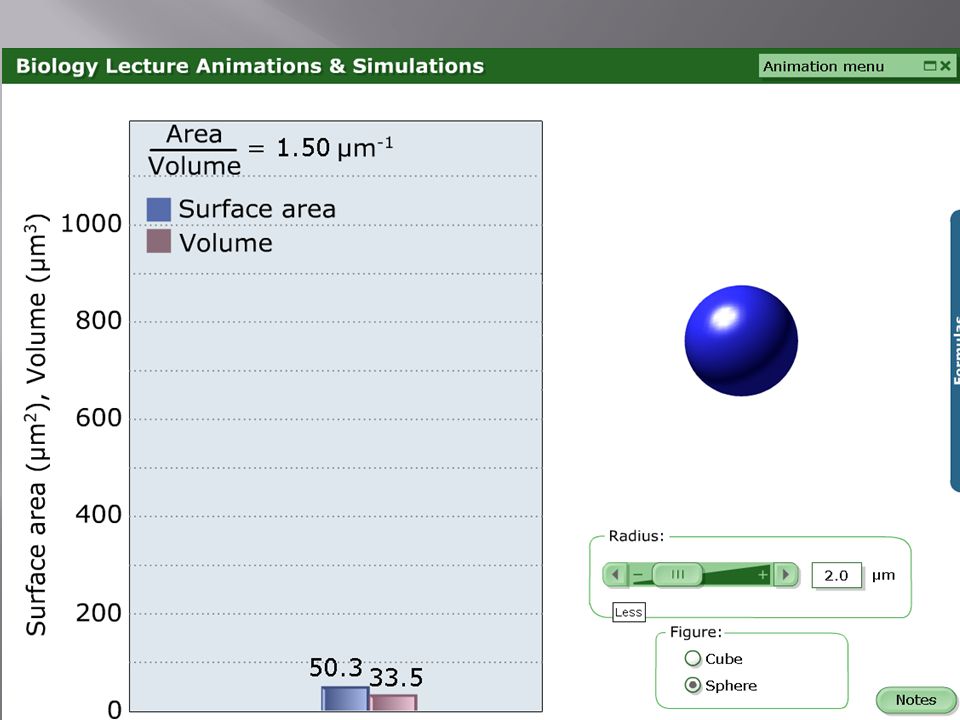Click the y-axis label 200

pyautogui.click(x=99, y=612)
